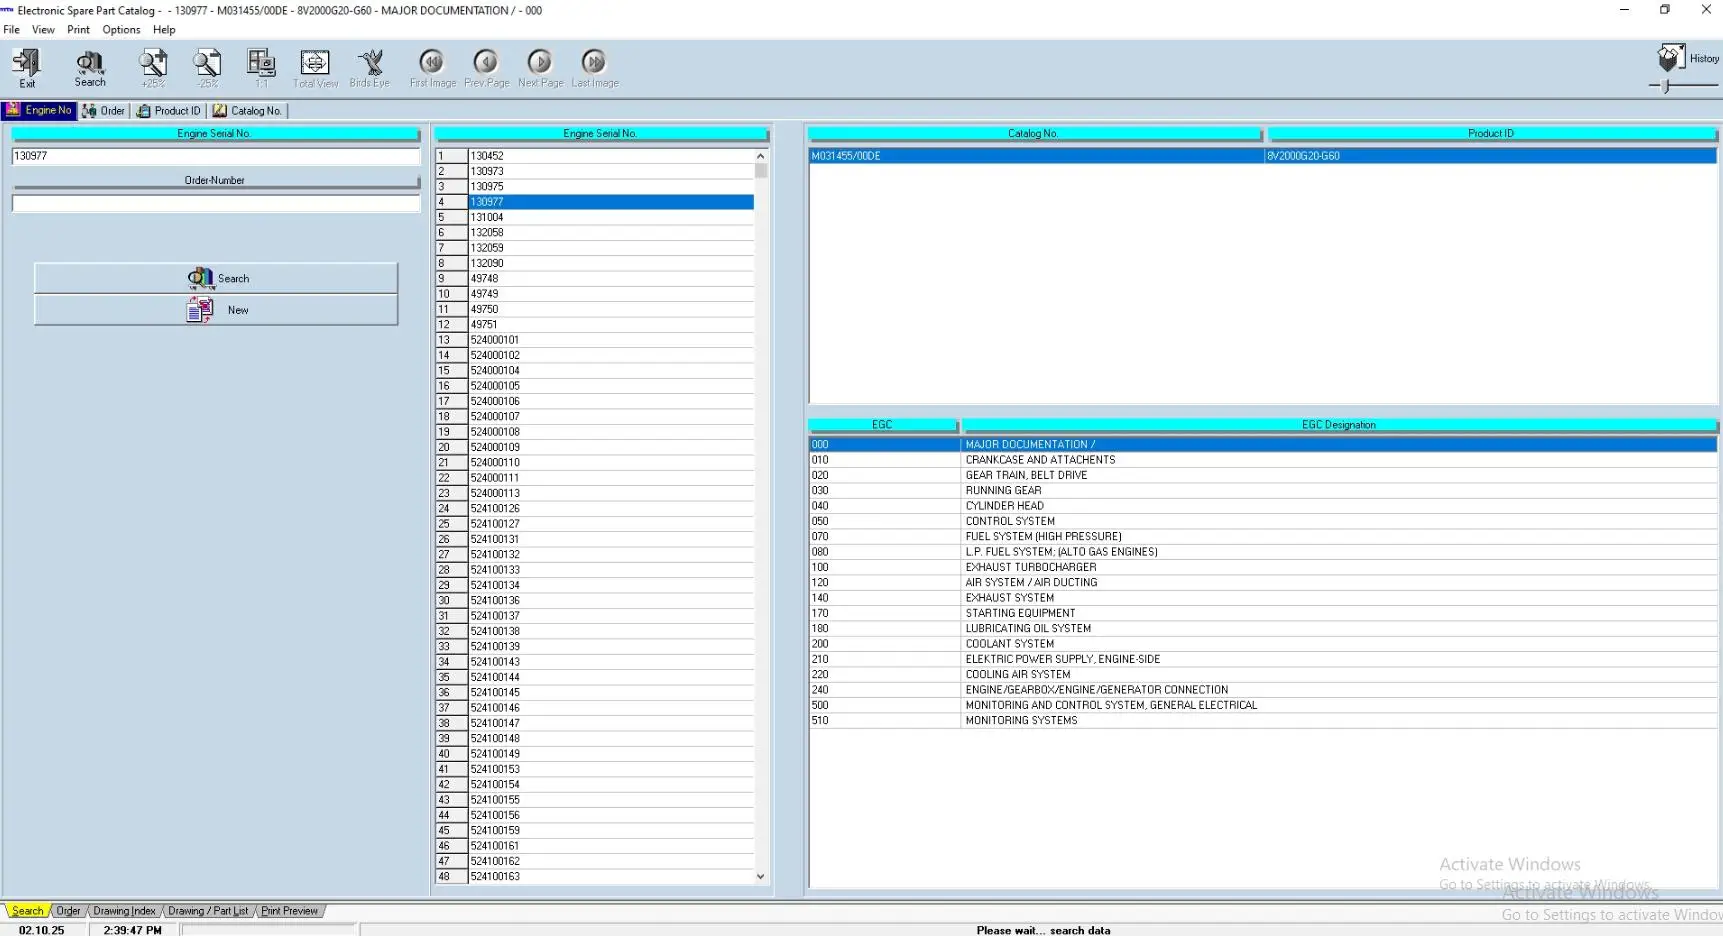
Task: Open the Print menu
Action: click(x=78, y=30)
